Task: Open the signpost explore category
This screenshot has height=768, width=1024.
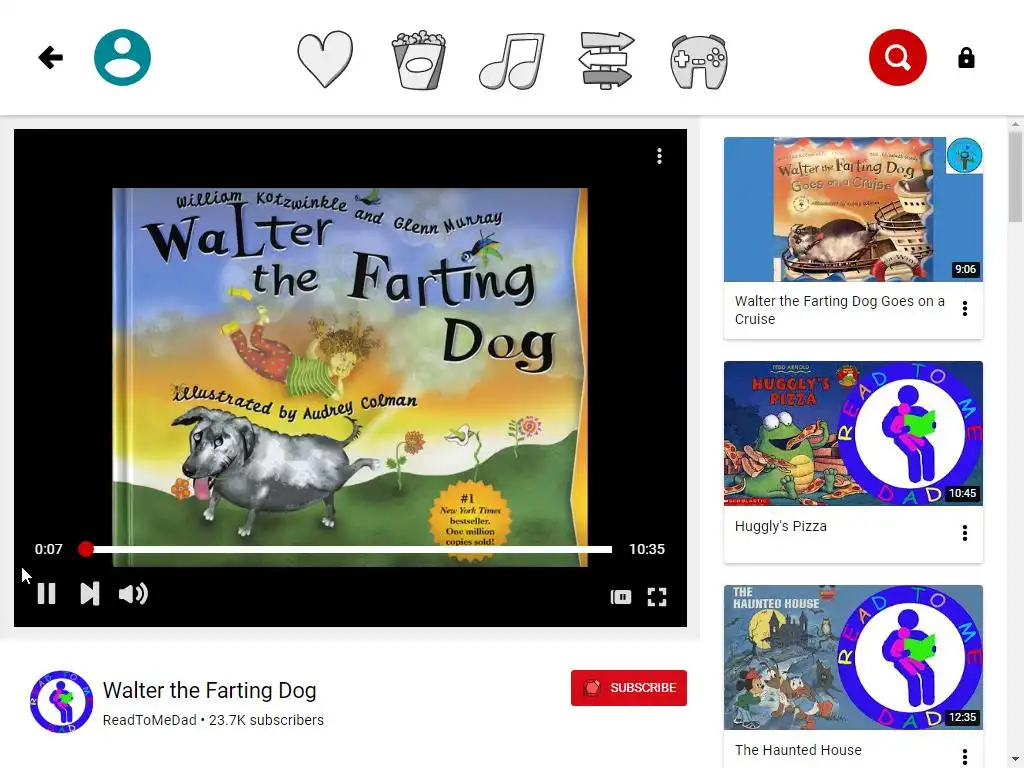Action: click(x=606, y=60)
